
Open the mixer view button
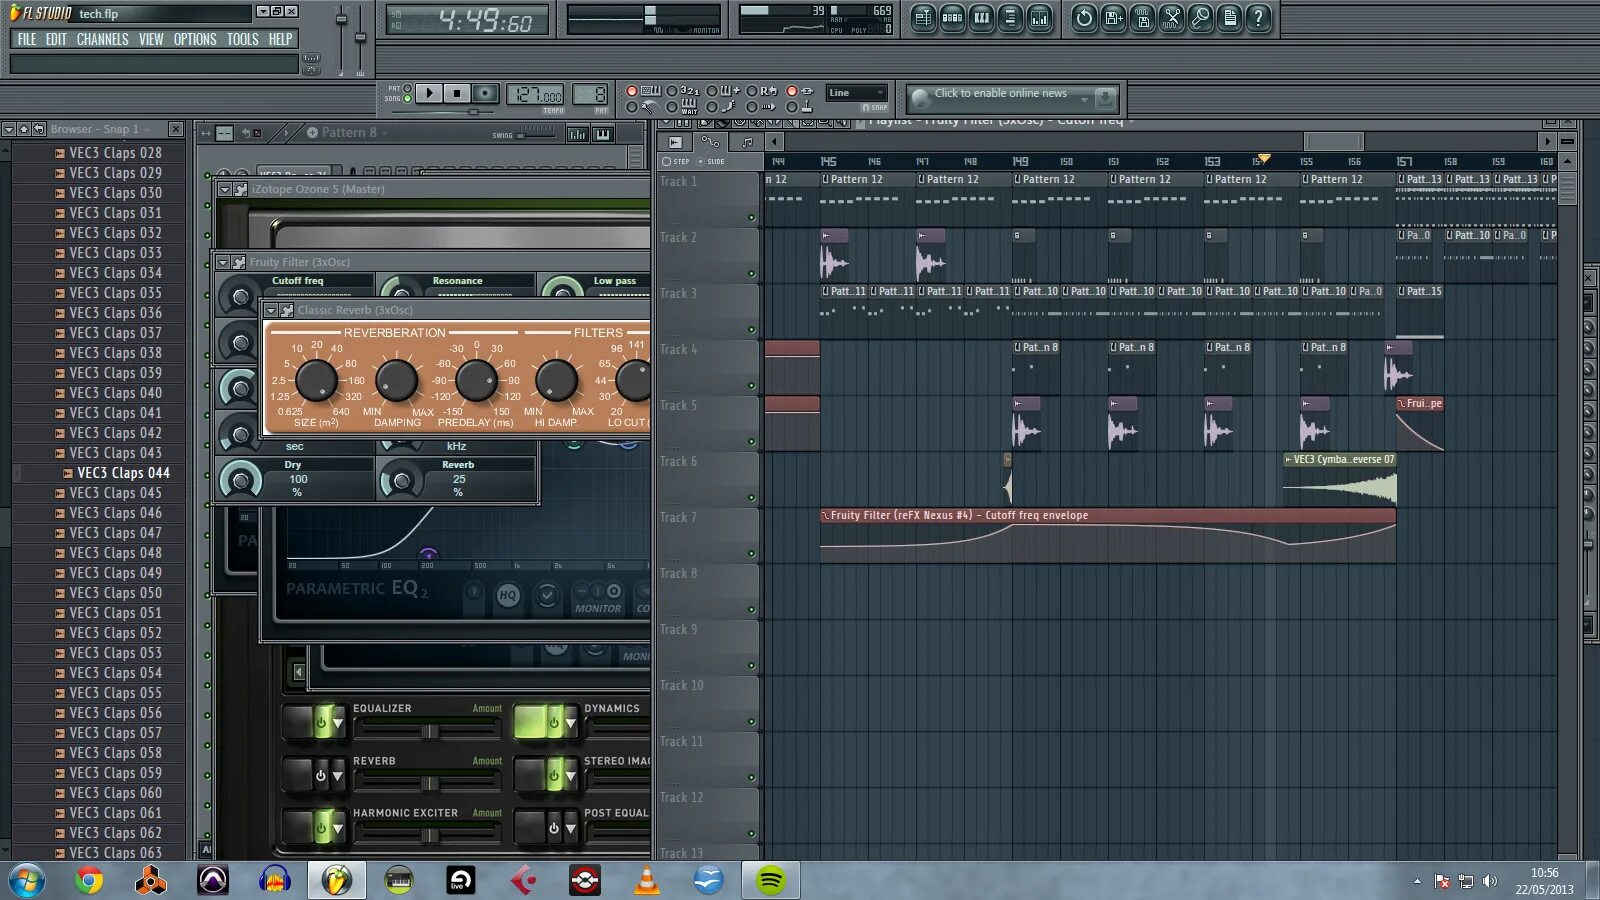click(1040, 17)
